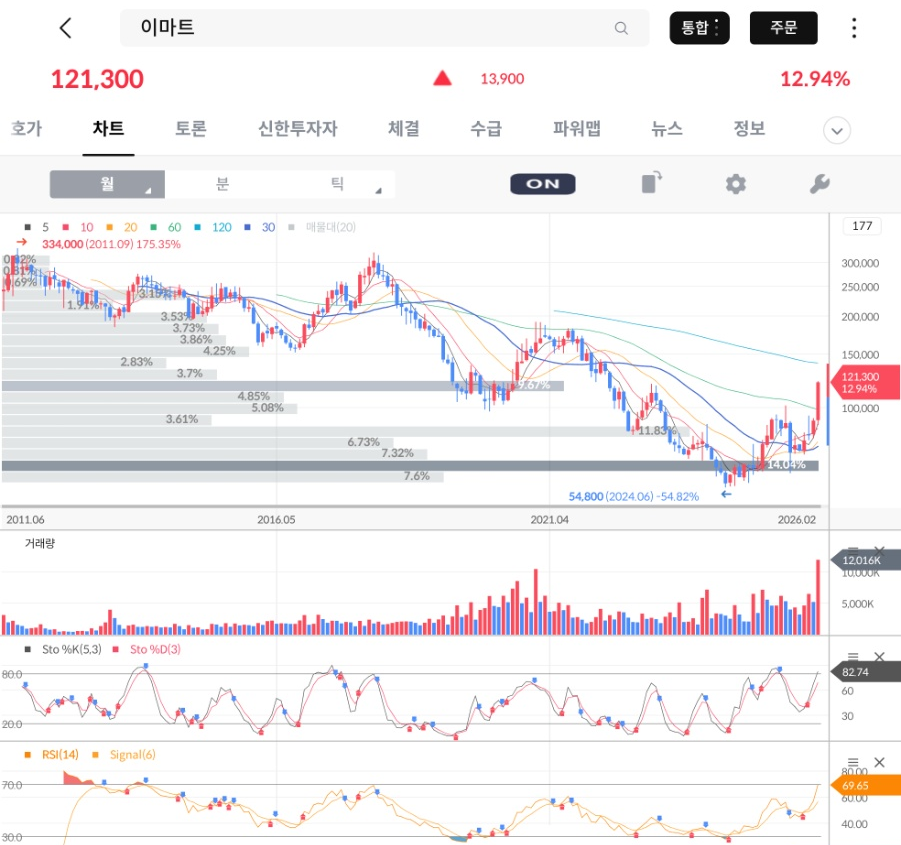This screenshot has height=845, width=901.
Task: Expand the 월 timeframe dropdown
Action: [x=108, y=184]
